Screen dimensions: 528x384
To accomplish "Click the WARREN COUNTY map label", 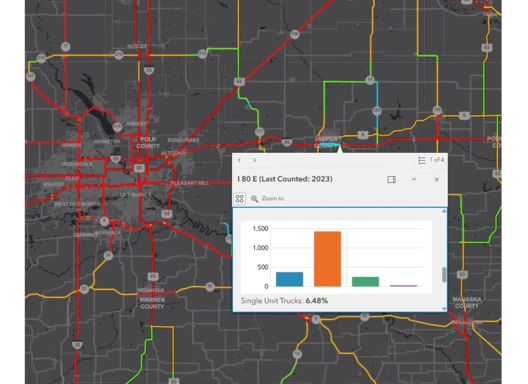I will coord(152,303).
